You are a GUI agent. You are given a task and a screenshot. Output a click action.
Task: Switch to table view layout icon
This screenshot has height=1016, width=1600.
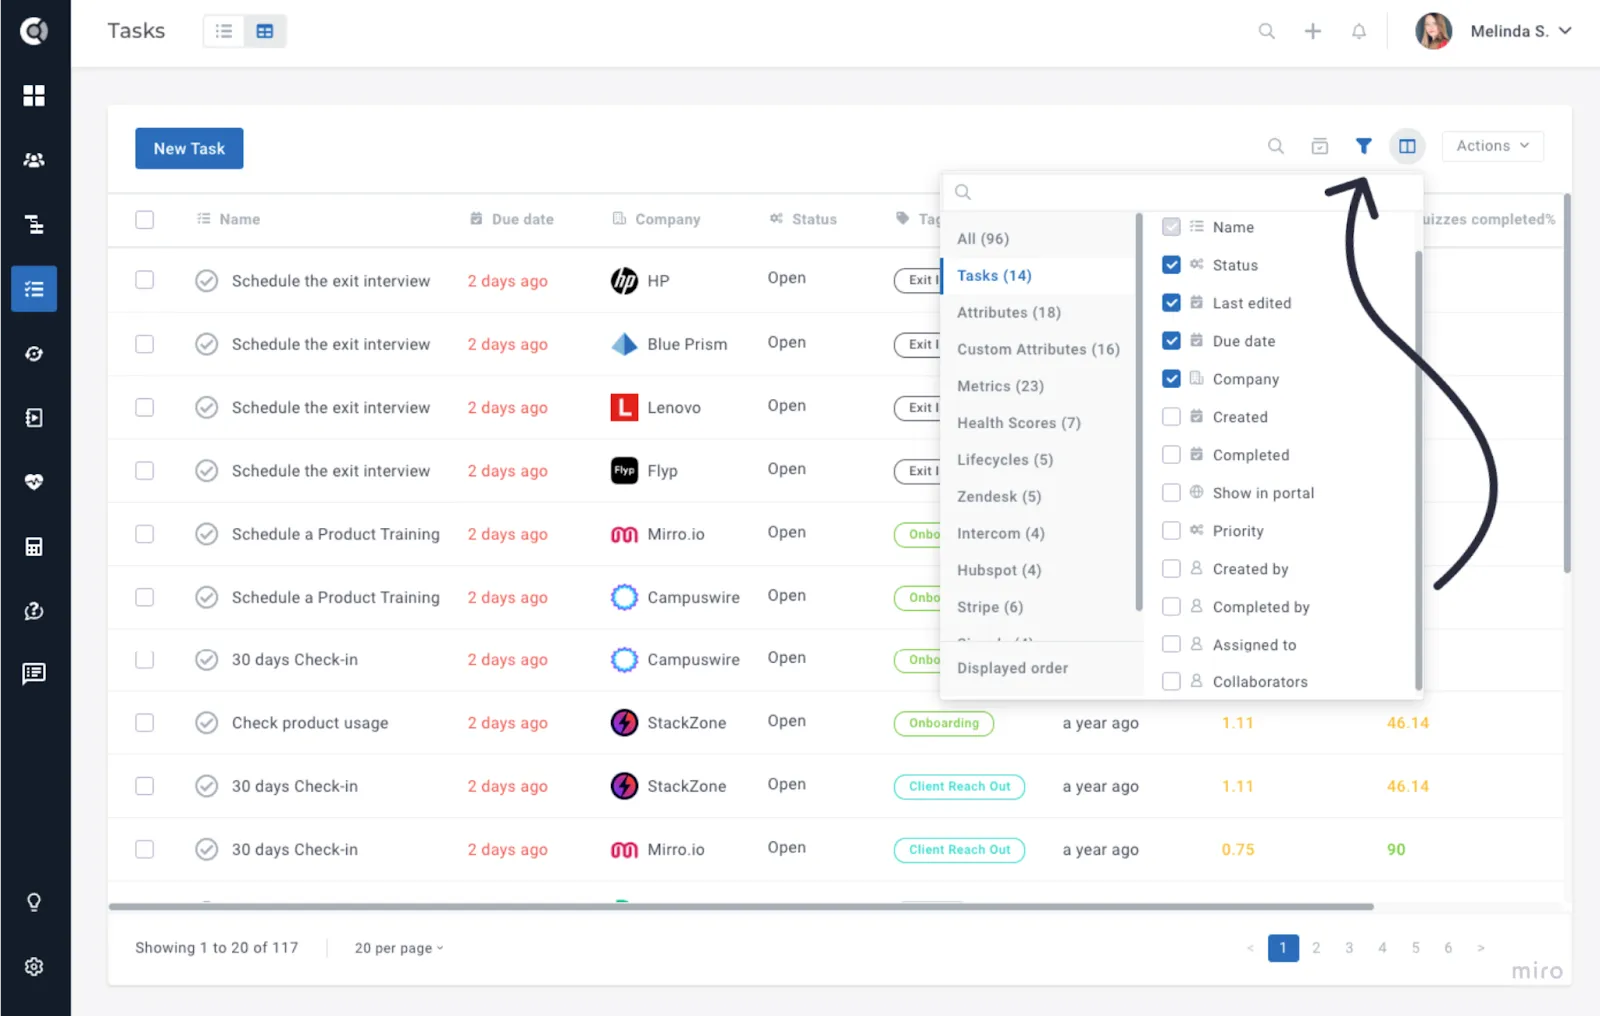point(265,31)
